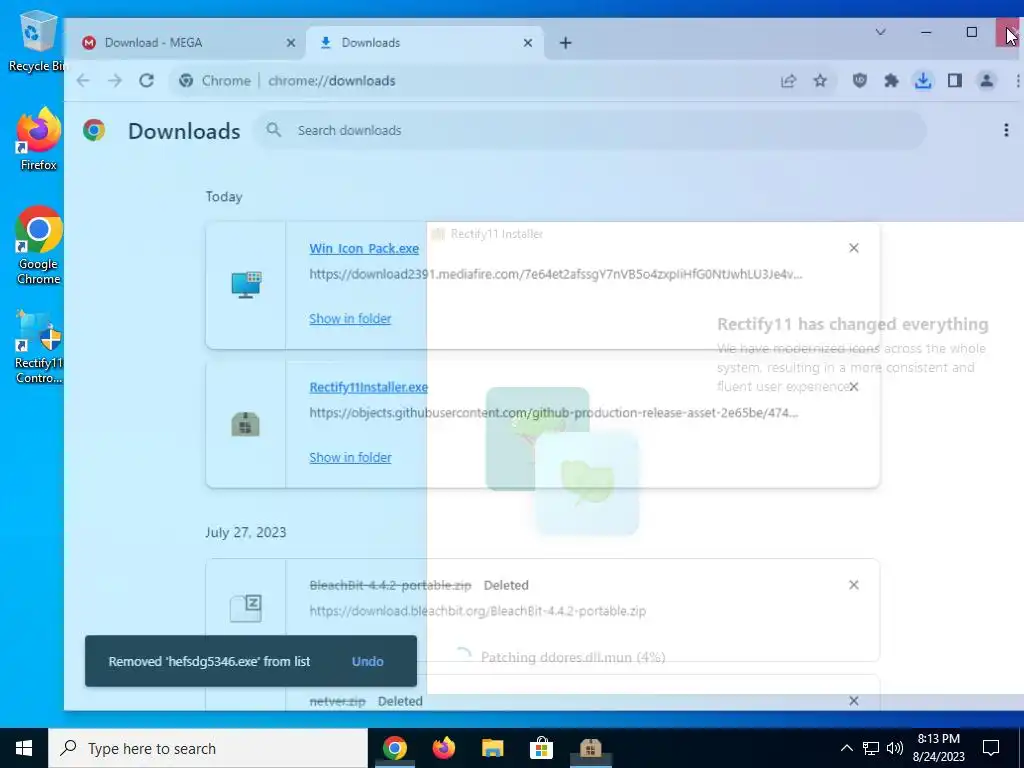Open Microsoft Store from the taskbar
The width and height of the screenshot is (1024, 768).
coord(541,748)
